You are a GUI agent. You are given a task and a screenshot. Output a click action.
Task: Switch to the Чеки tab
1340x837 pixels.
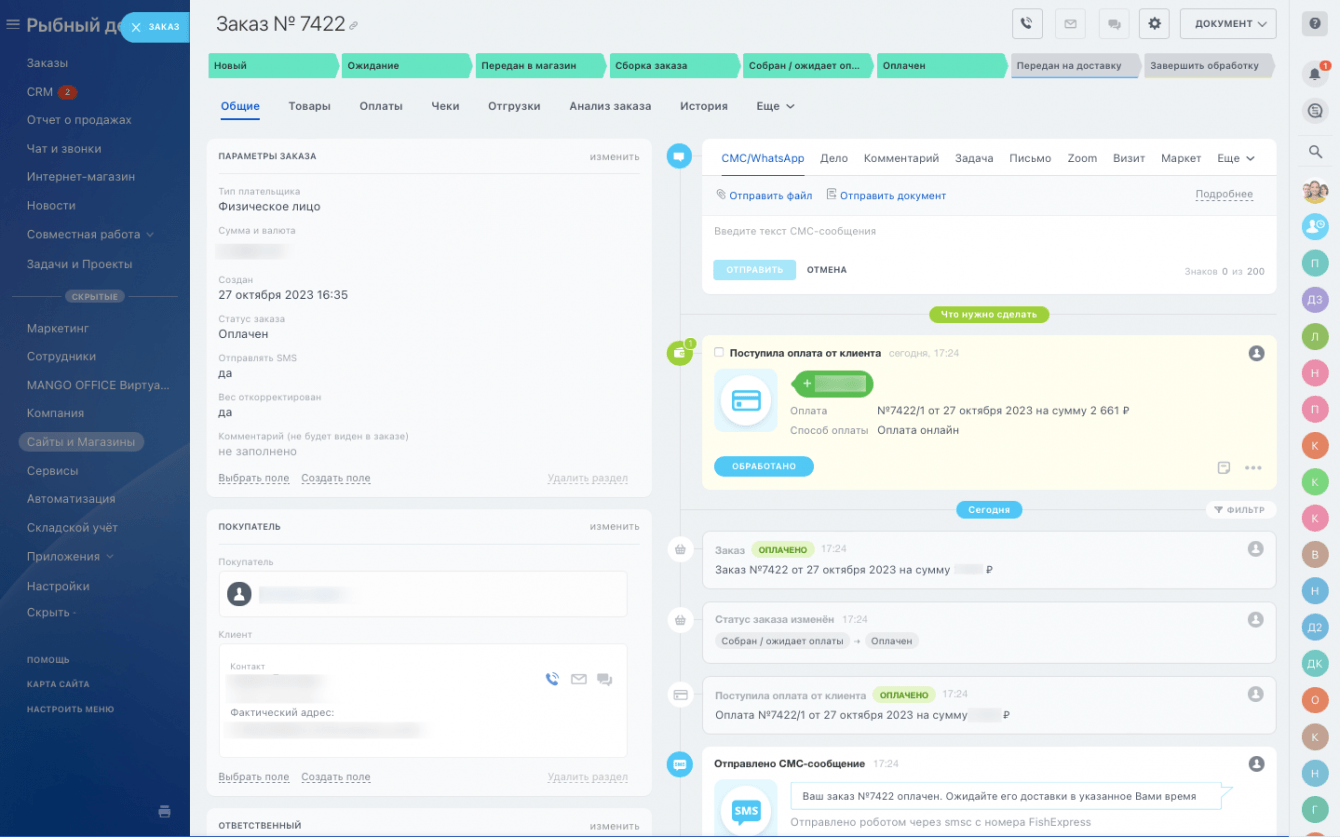point(445,106)
